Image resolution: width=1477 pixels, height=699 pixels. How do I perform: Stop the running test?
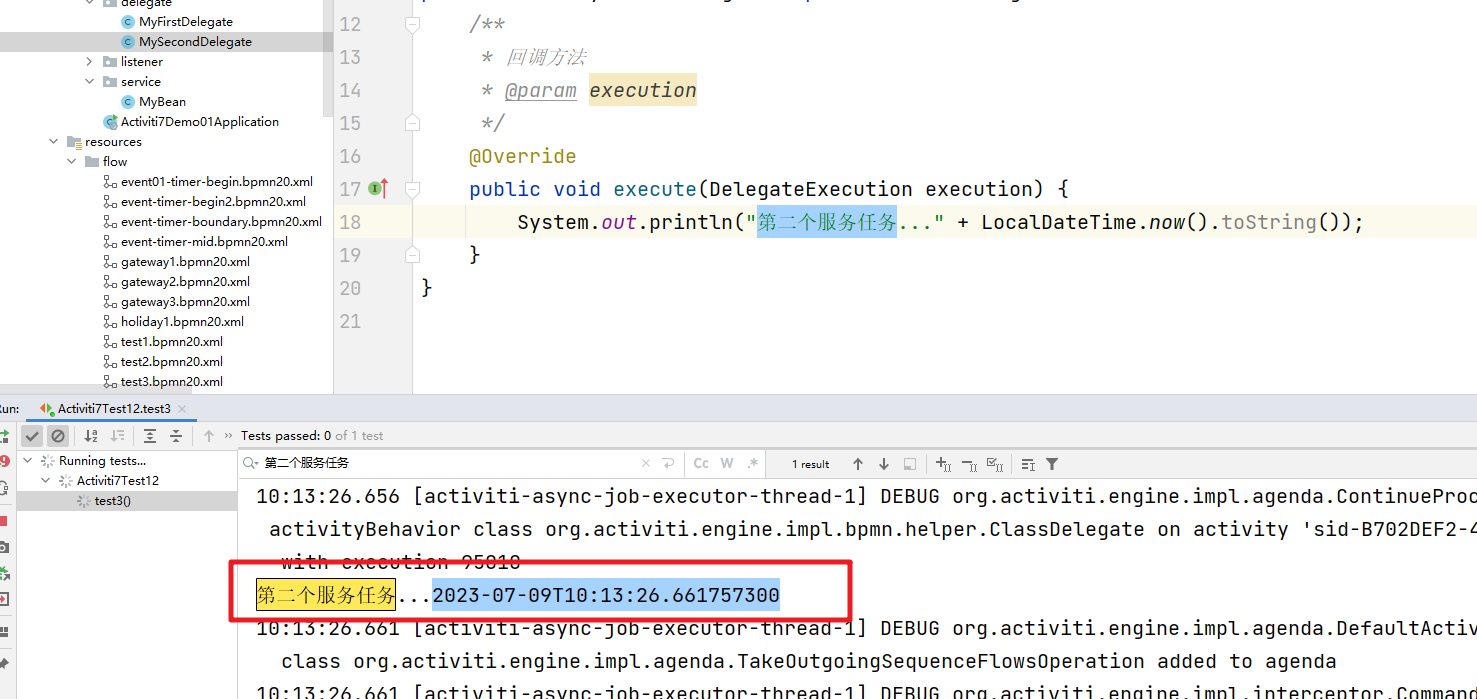4,521
